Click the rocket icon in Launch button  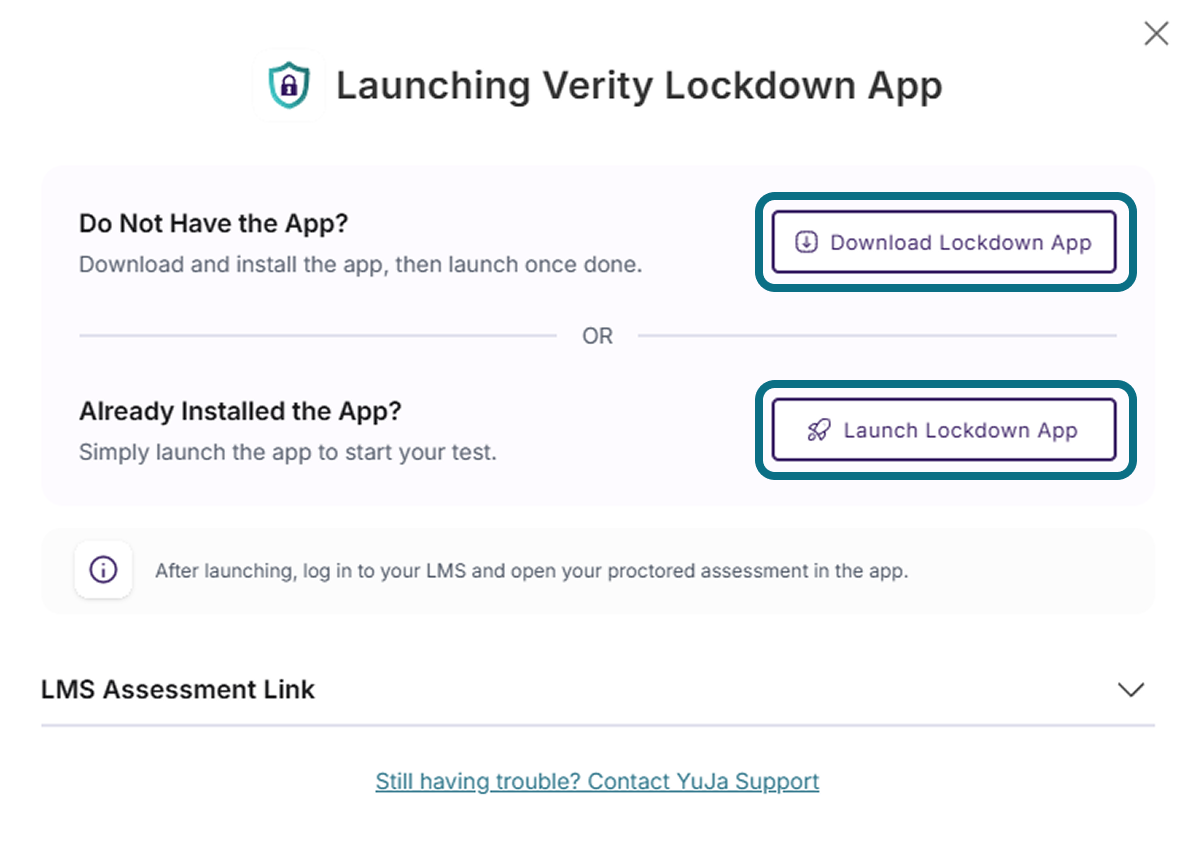coord(819,430)
